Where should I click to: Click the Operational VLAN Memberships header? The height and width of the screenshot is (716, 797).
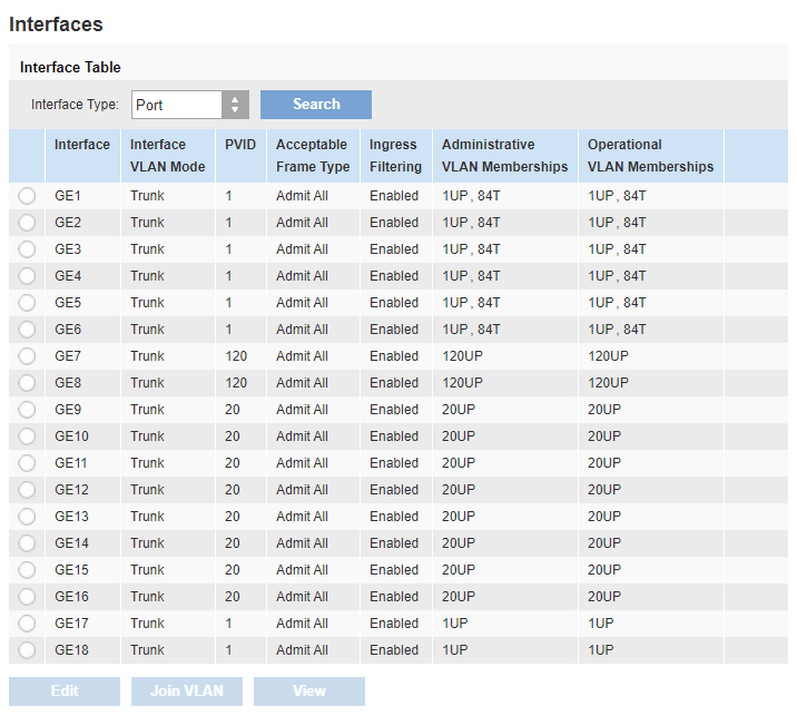(x=650, y=156)
